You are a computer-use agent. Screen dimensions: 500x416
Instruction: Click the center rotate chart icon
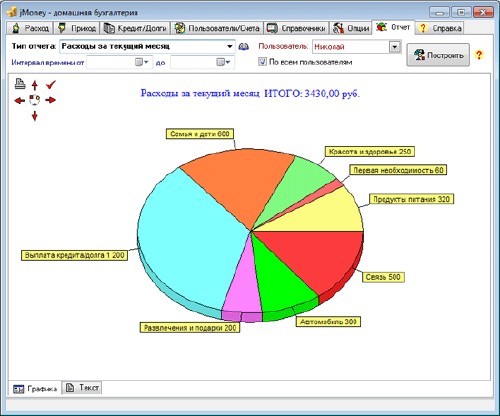(35, 100)
